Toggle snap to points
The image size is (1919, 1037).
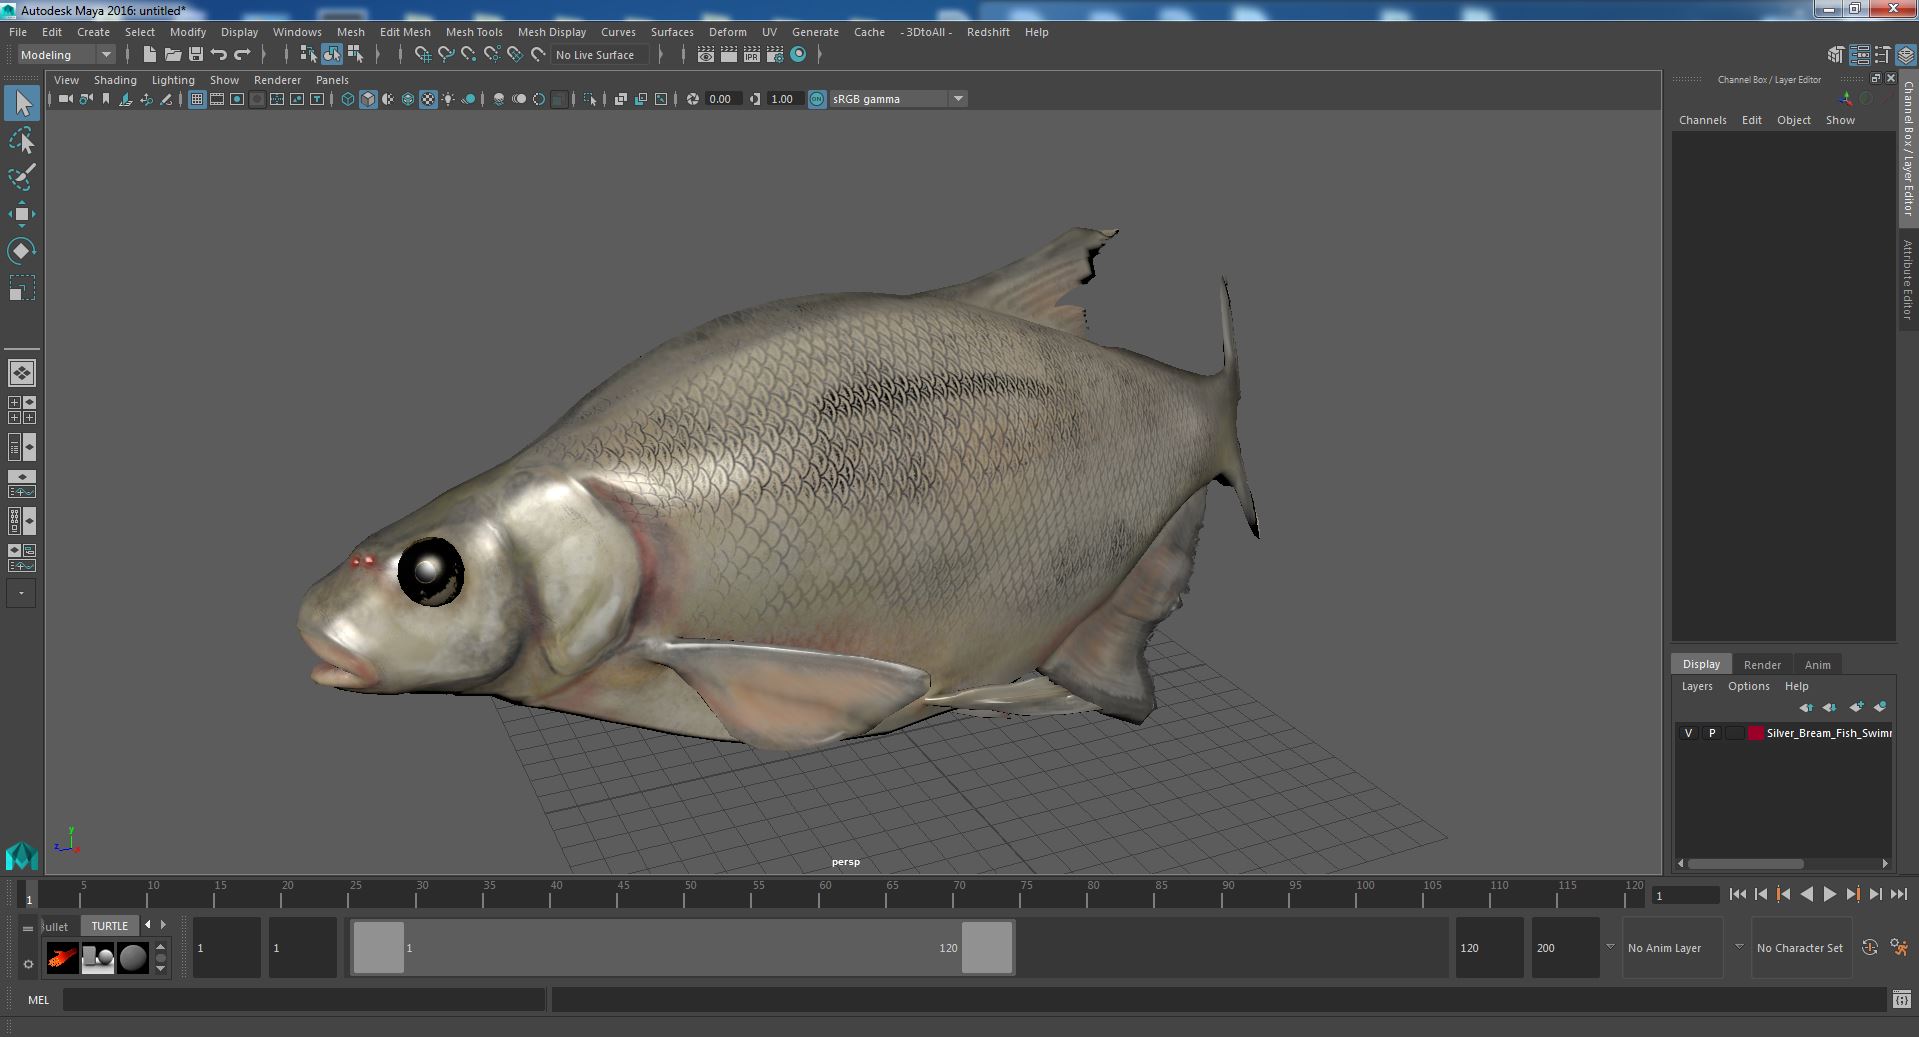click(x=469, y=54)
